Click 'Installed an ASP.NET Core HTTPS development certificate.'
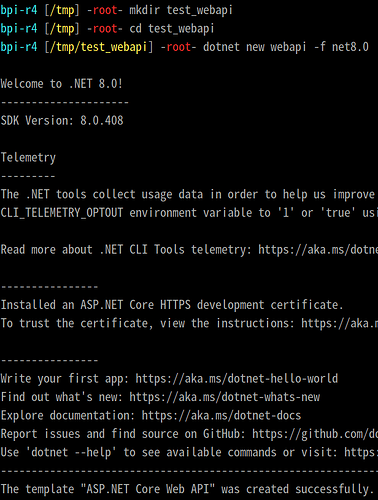378x500 pixels. (172, 305)
